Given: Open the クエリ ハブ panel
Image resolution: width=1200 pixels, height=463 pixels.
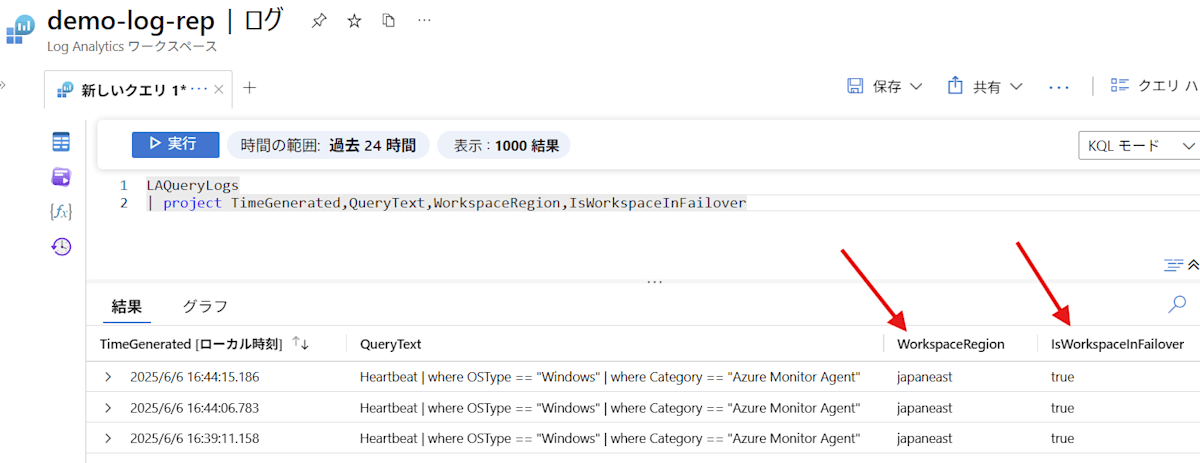Looking at the screenshot, I should point(1155,87).
